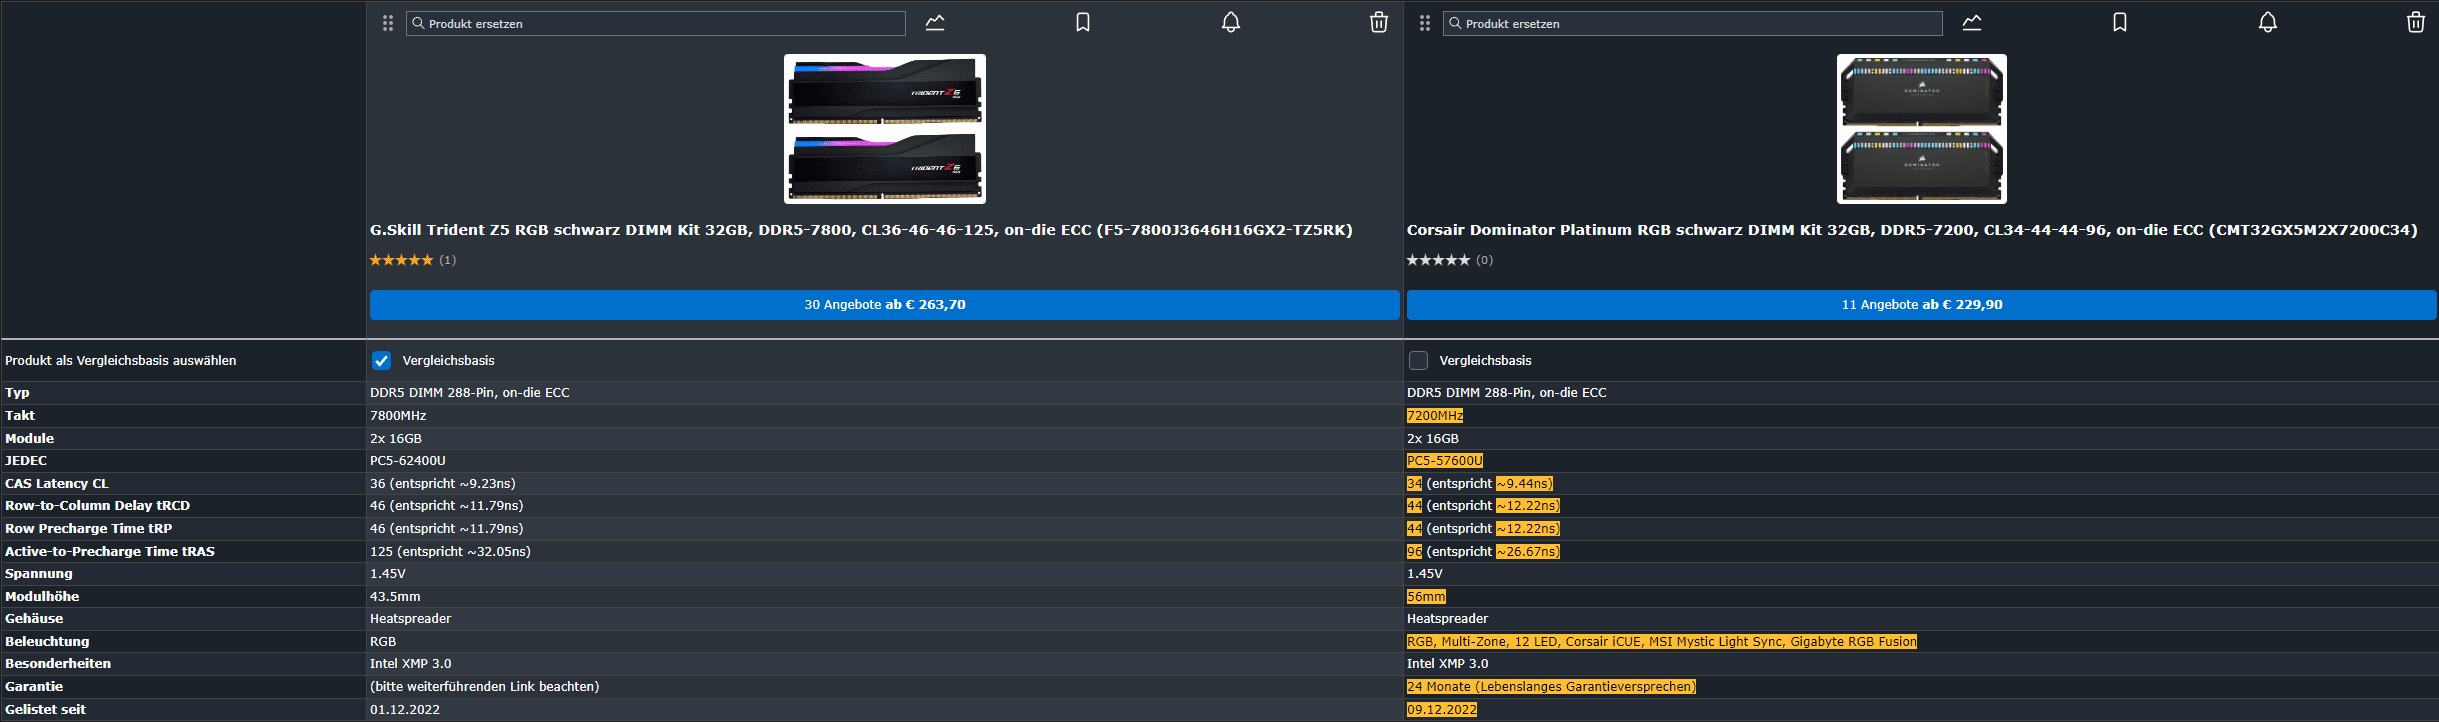Set price alert bell for G.Skill Trident

1231,23
